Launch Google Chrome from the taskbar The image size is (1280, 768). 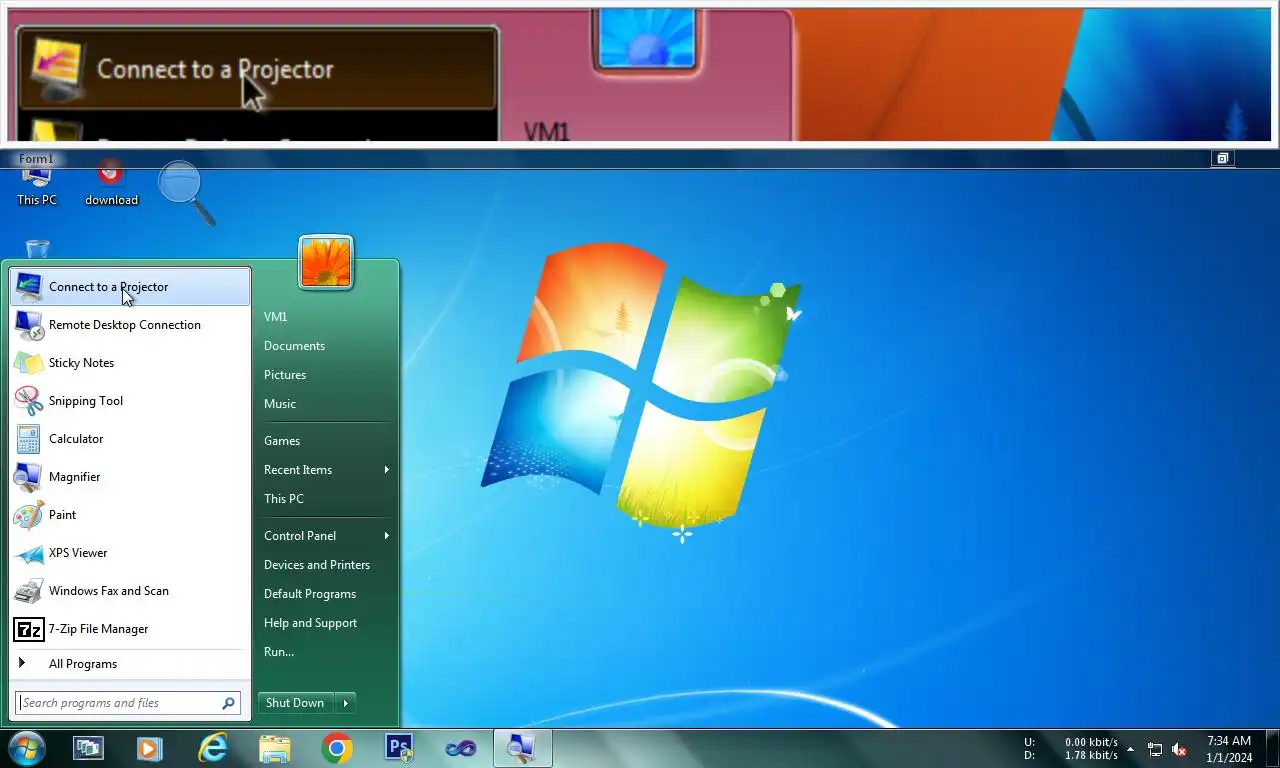(x=337, y=748)
